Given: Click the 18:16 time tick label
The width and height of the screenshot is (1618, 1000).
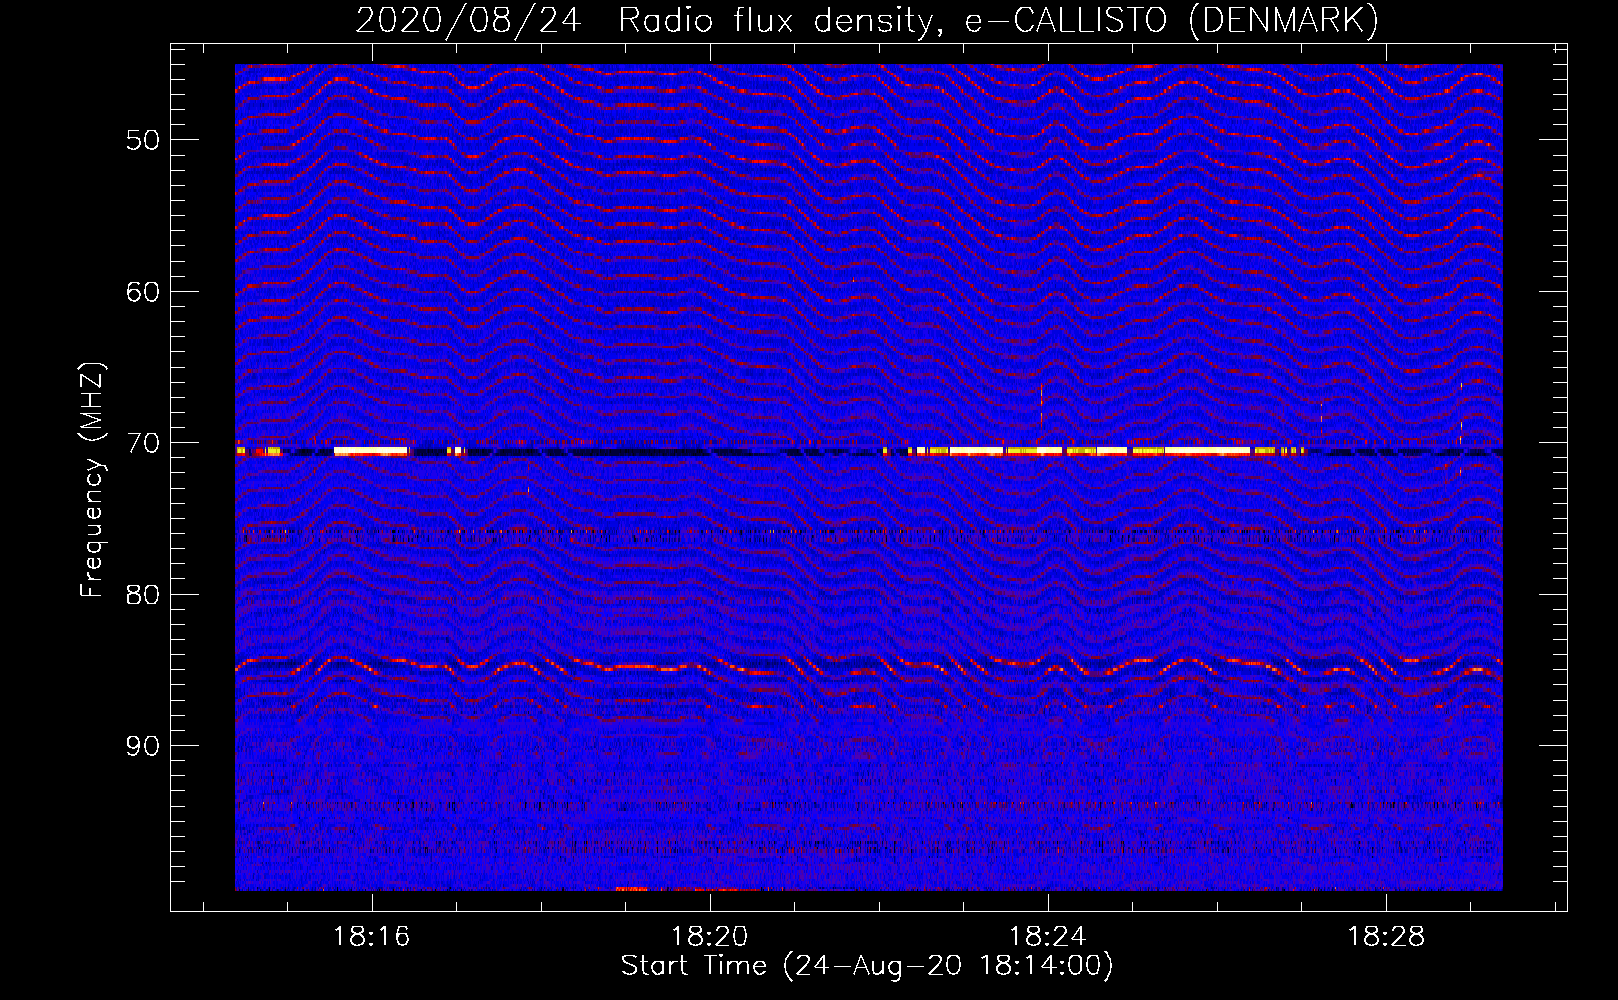Looking at the screenshot, I should 372,937.
